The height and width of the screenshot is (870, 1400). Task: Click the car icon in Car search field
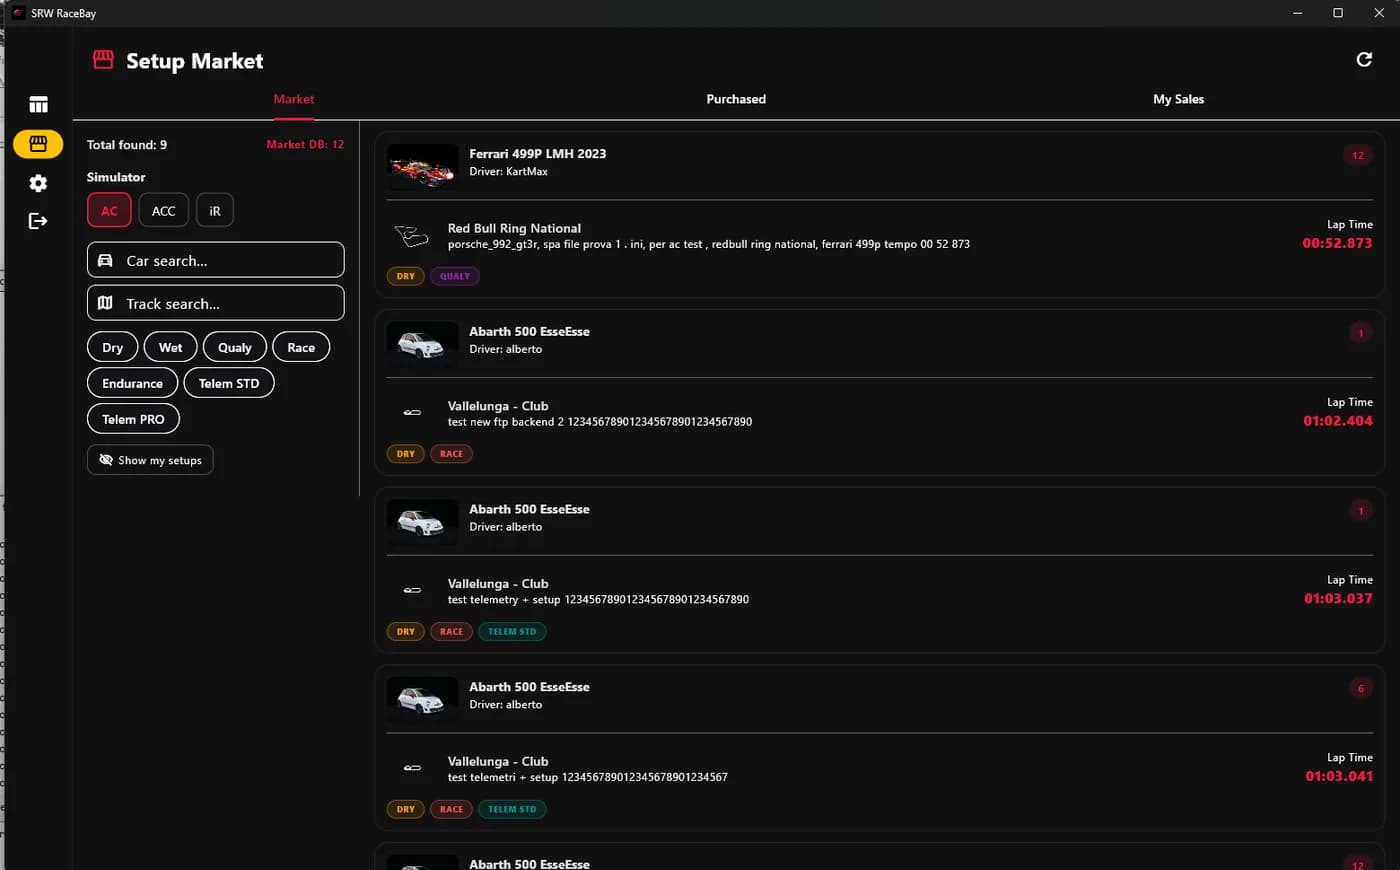click(x=105, y=260)
